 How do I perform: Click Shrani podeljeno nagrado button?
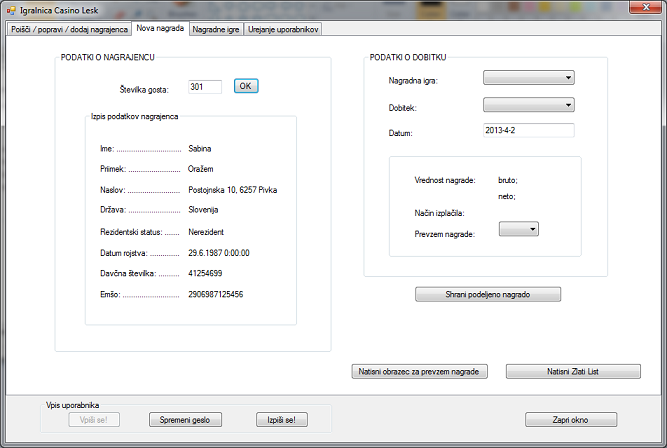(488, 294)
